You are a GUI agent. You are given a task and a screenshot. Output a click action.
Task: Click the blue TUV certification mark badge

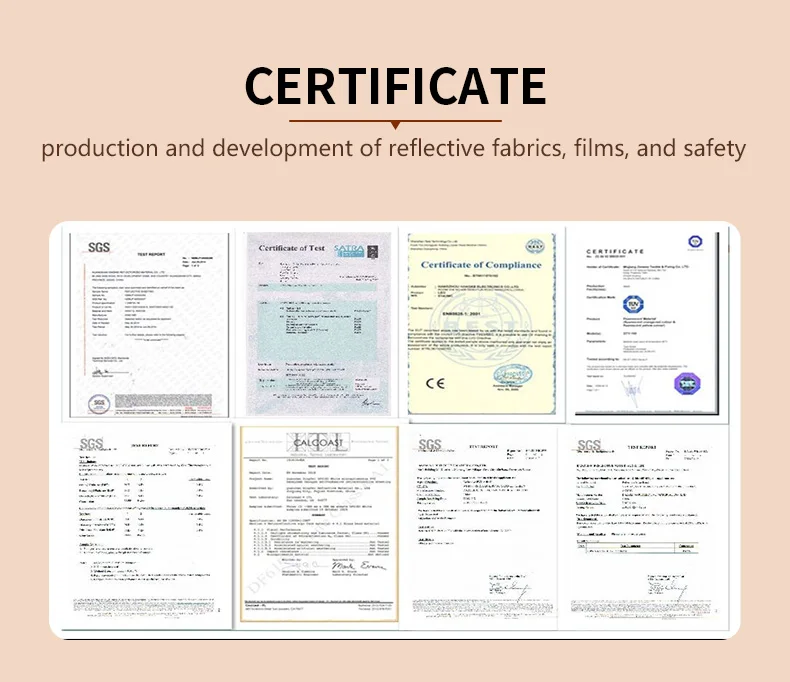point(633,304)
